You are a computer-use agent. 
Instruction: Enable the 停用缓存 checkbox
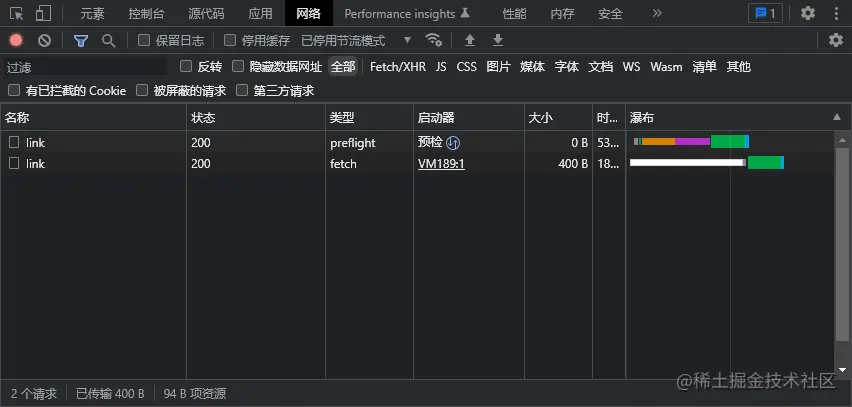point(230,40)
